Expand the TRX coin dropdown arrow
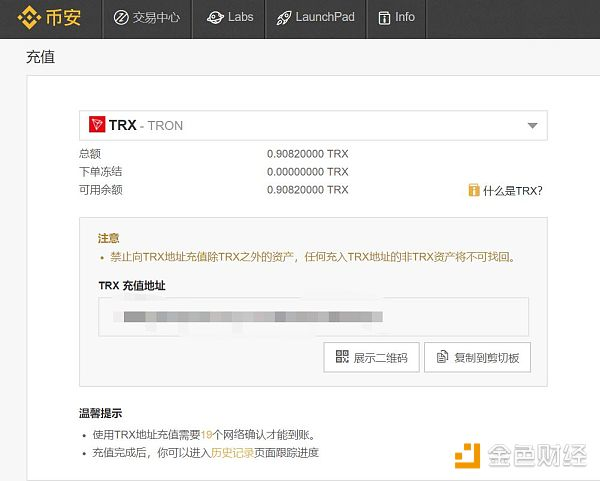The image size is (600, 481). click(532, 126)
